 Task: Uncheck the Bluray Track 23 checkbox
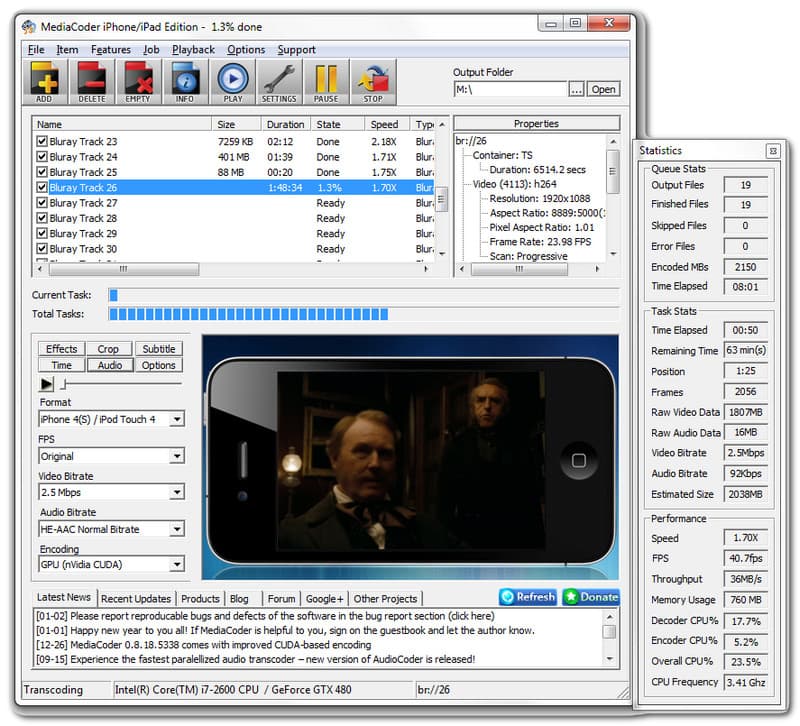41,142
